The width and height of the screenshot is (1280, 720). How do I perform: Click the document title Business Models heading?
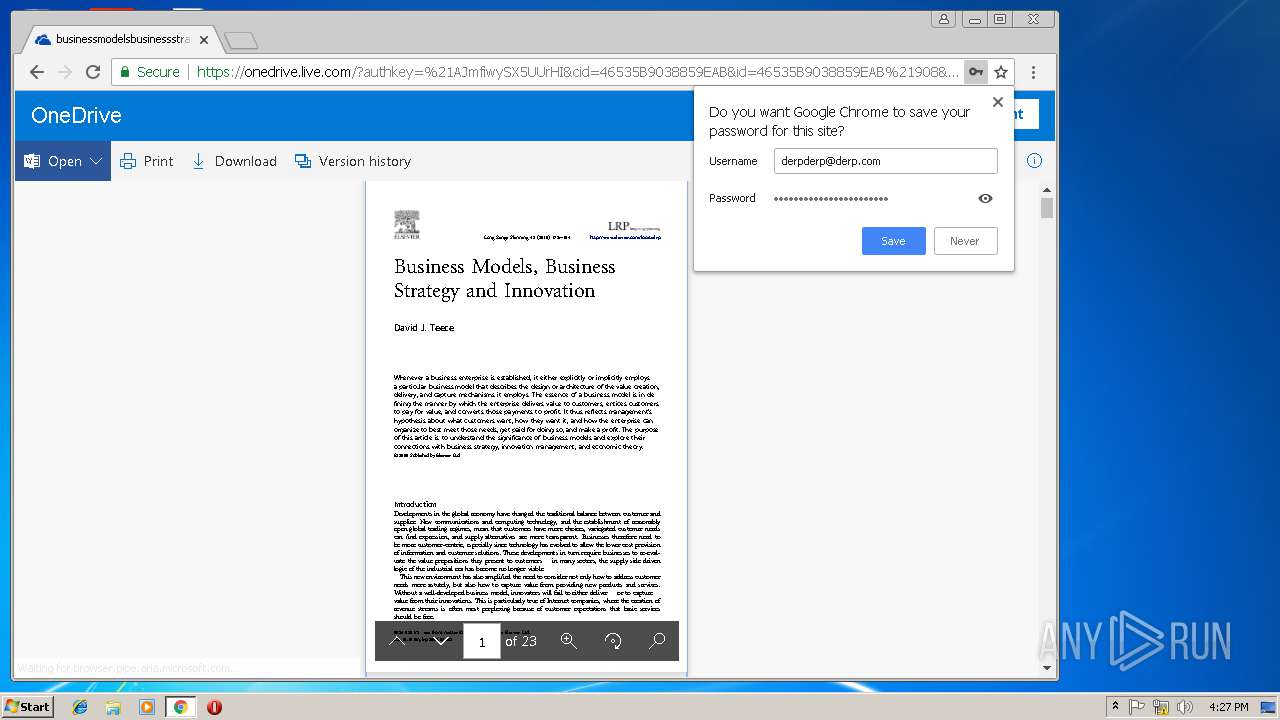[x=504, y=278]
